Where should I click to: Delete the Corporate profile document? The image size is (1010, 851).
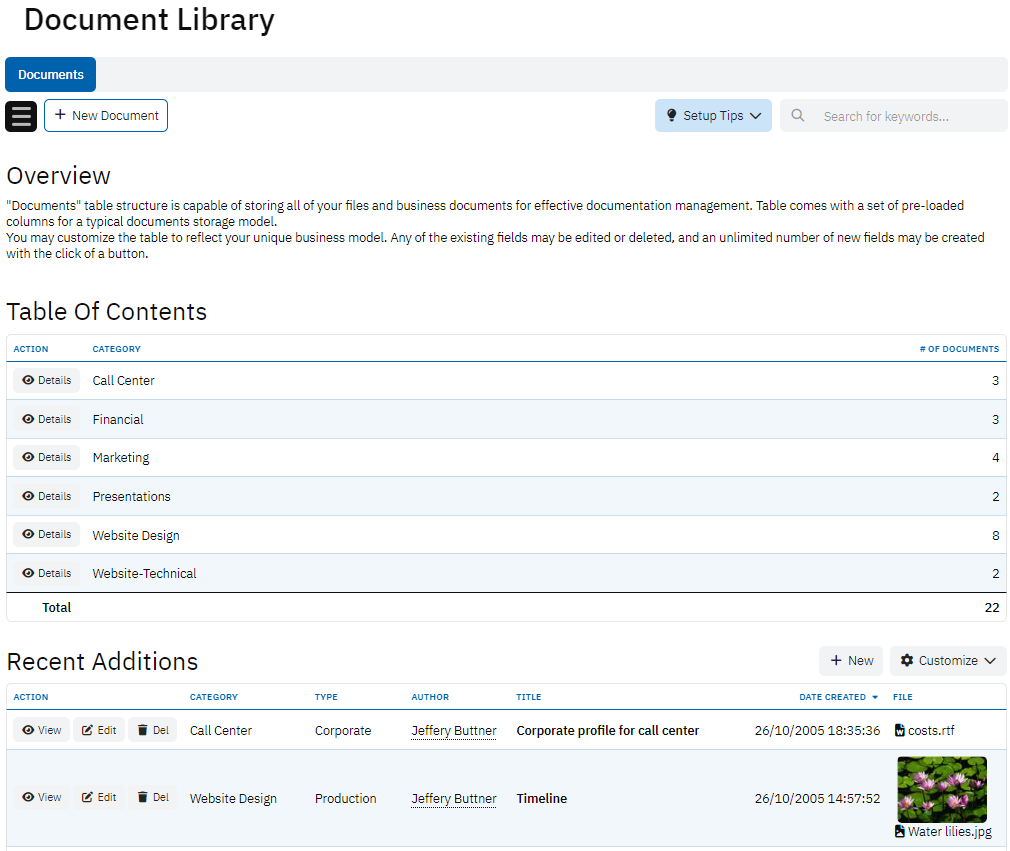(153, 730)
